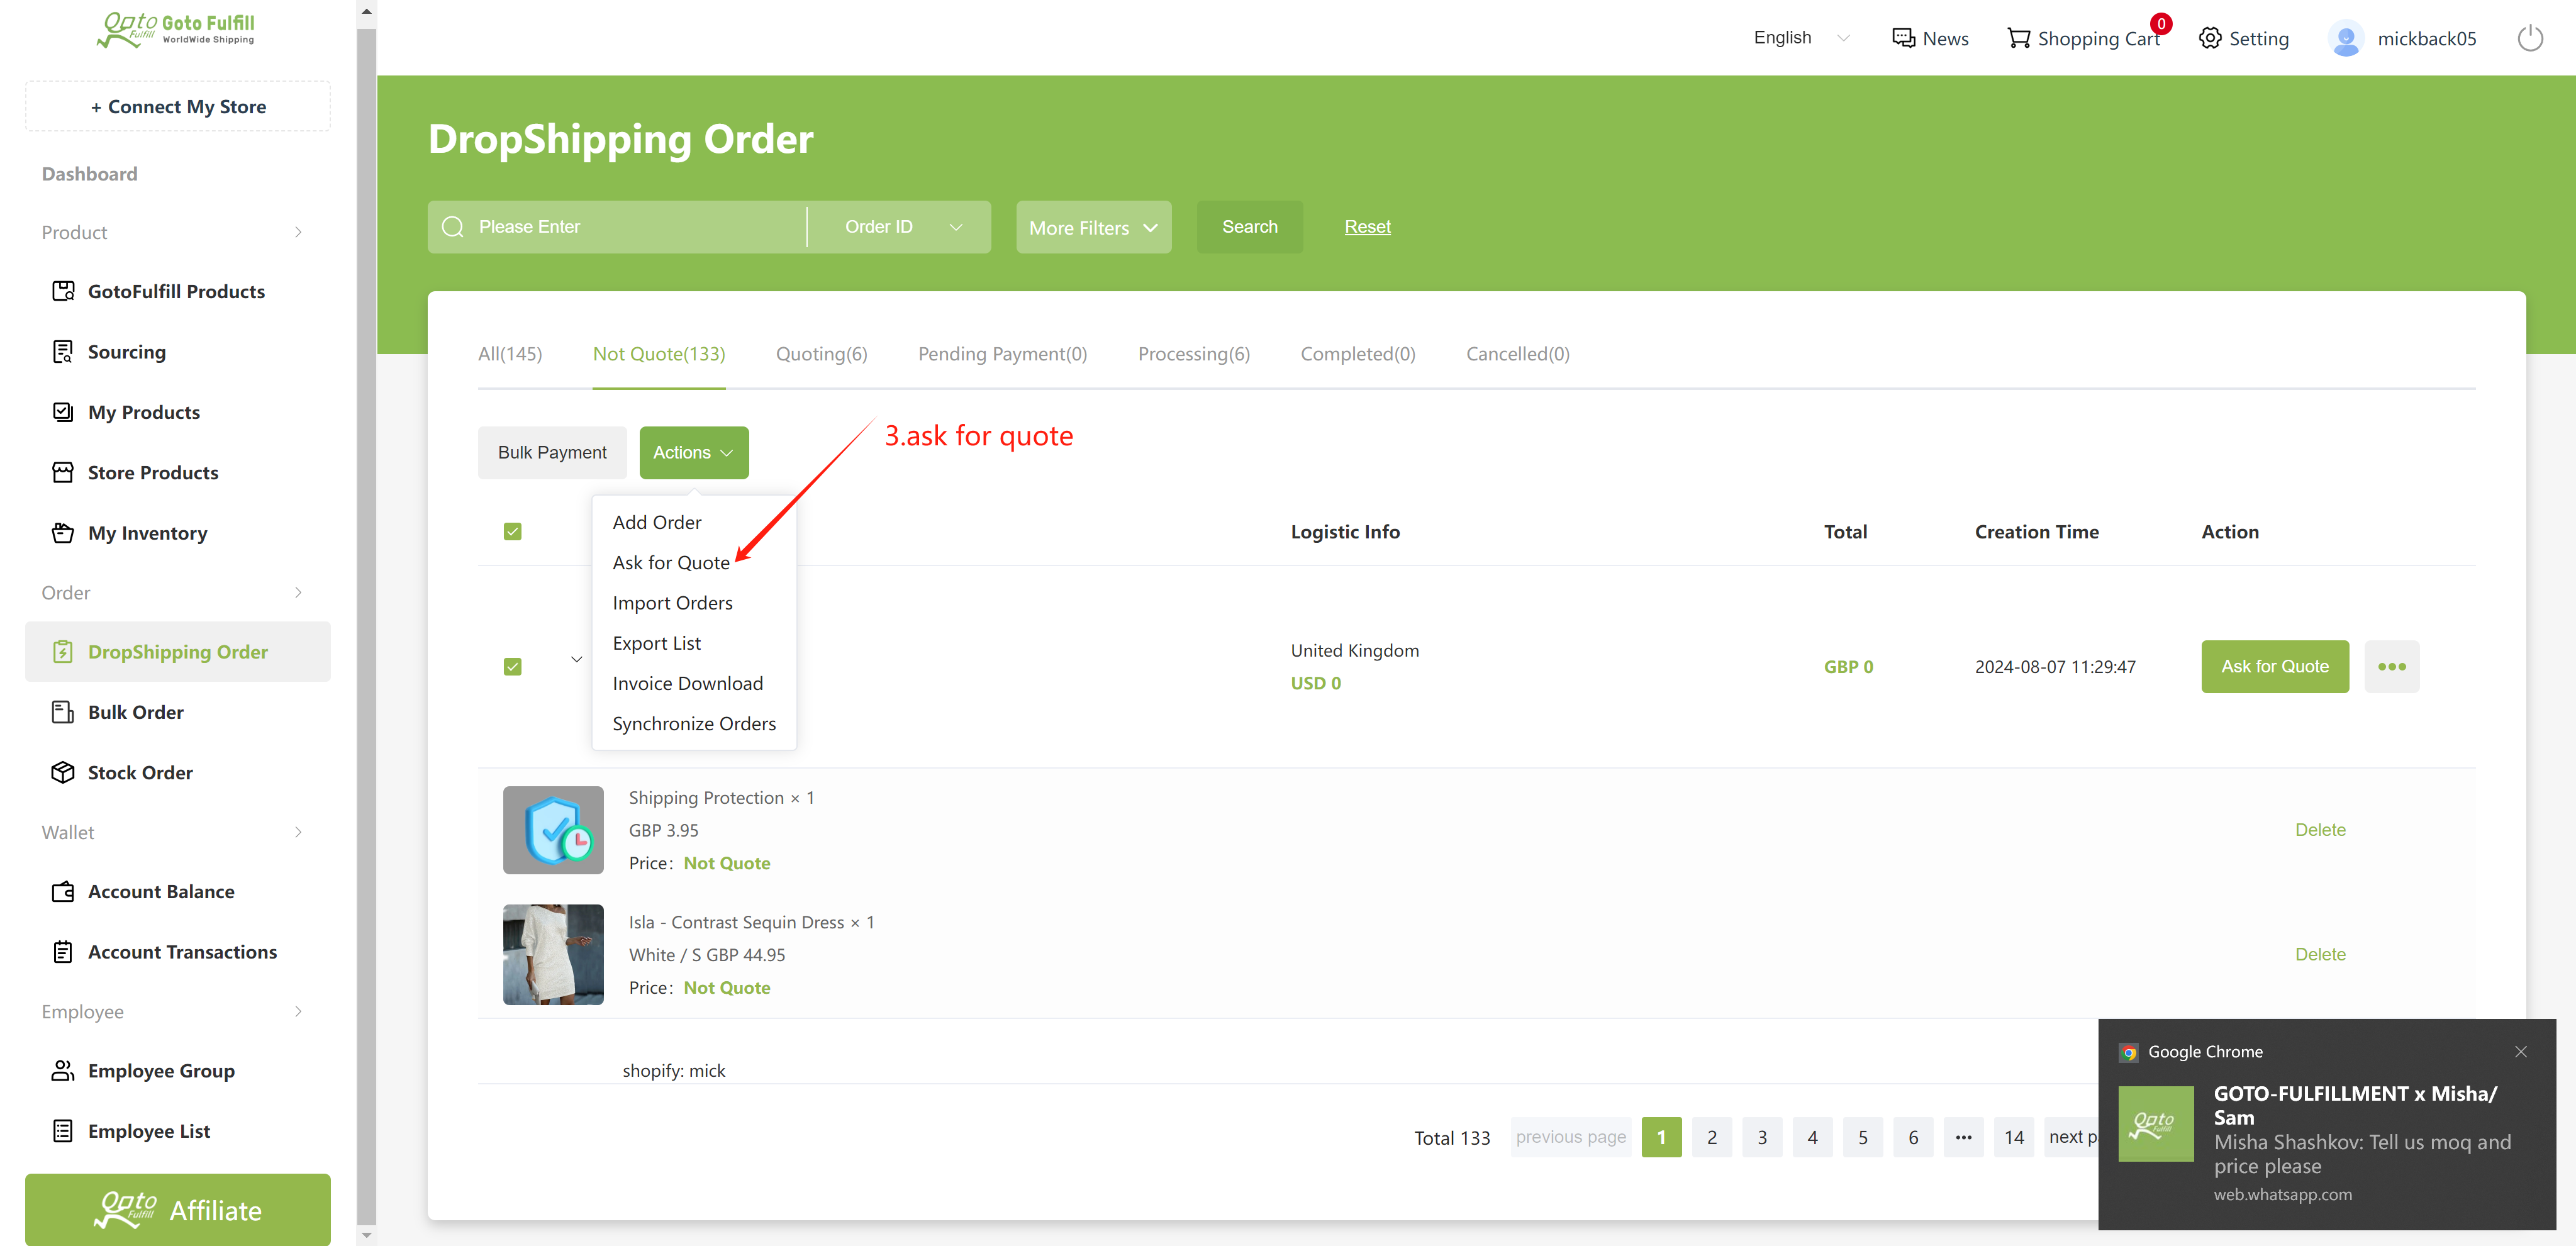This screenshot has width=2576, height=1246.
Task: Go to page 2 of orders
Action: [1712, 1137]
